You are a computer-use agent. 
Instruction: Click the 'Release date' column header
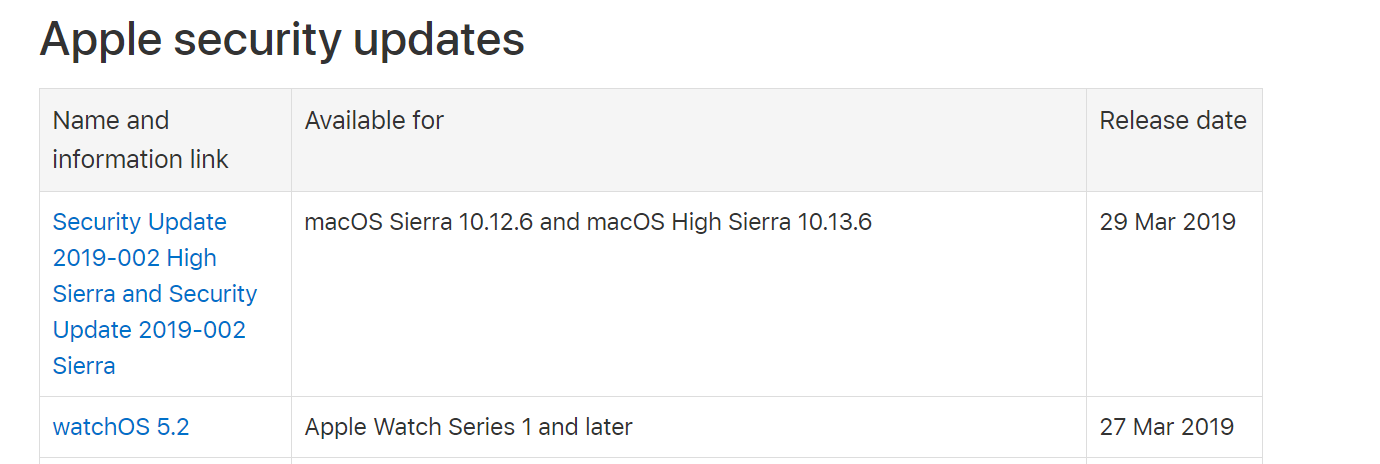click(1172, 121)
